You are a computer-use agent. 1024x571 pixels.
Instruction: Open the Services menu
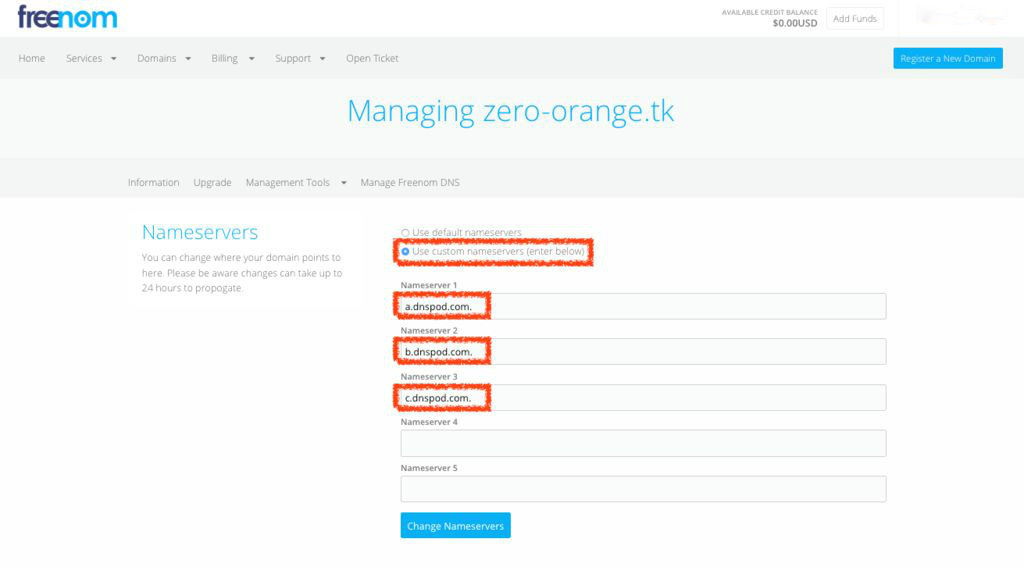(84, 58)
